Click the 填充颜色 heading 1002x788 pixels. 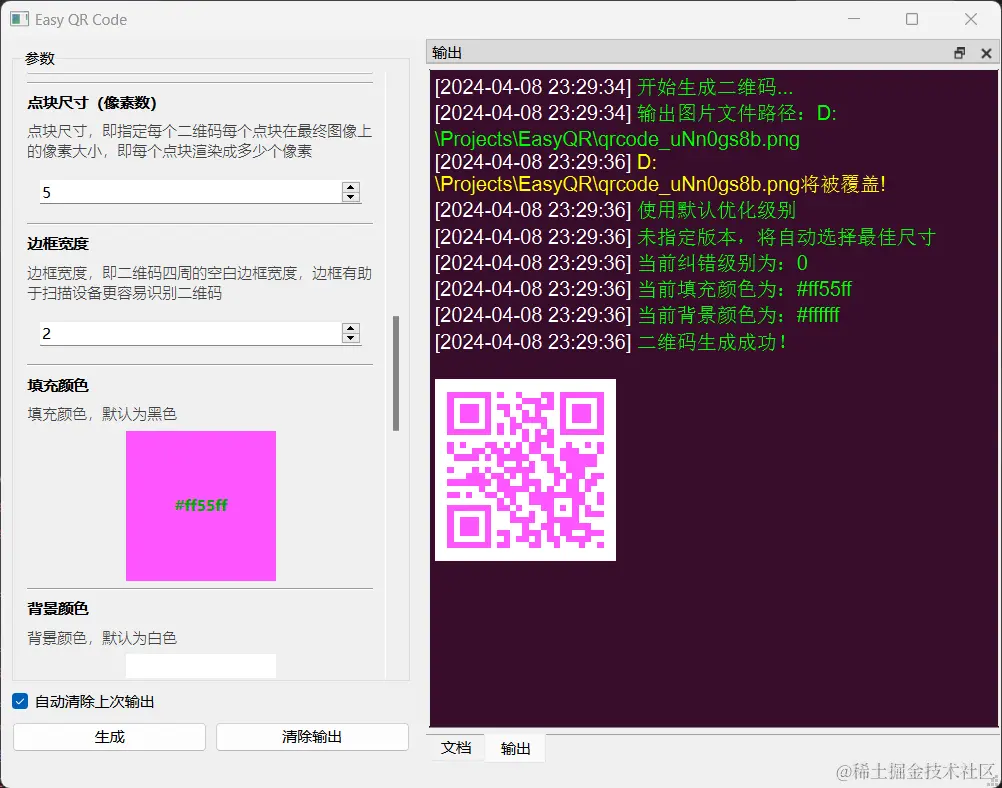click(x=58, y=385)
